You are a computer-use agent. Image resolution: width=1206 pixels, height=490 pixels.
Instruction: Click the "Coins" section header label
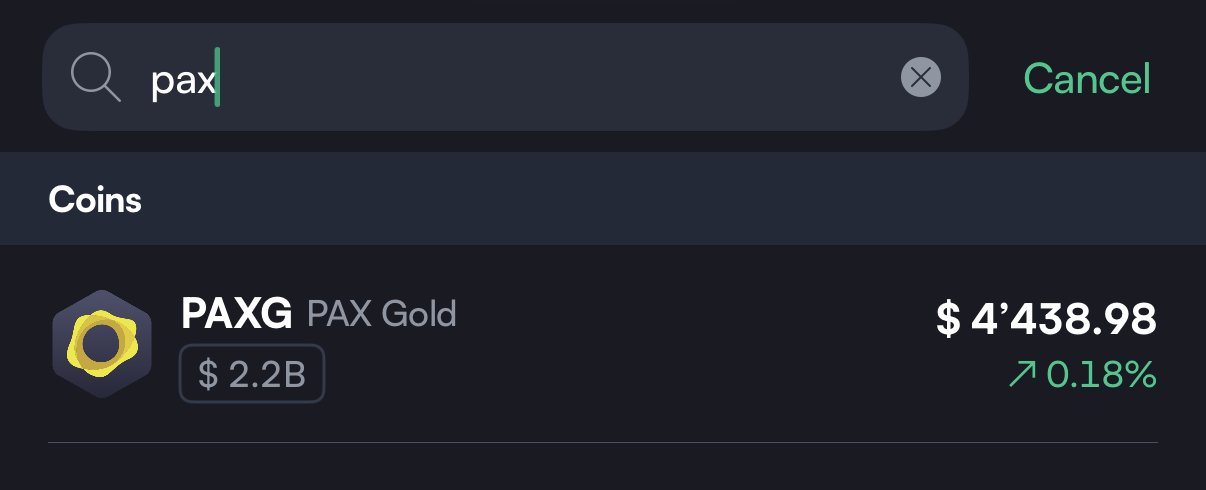point(95,200)
